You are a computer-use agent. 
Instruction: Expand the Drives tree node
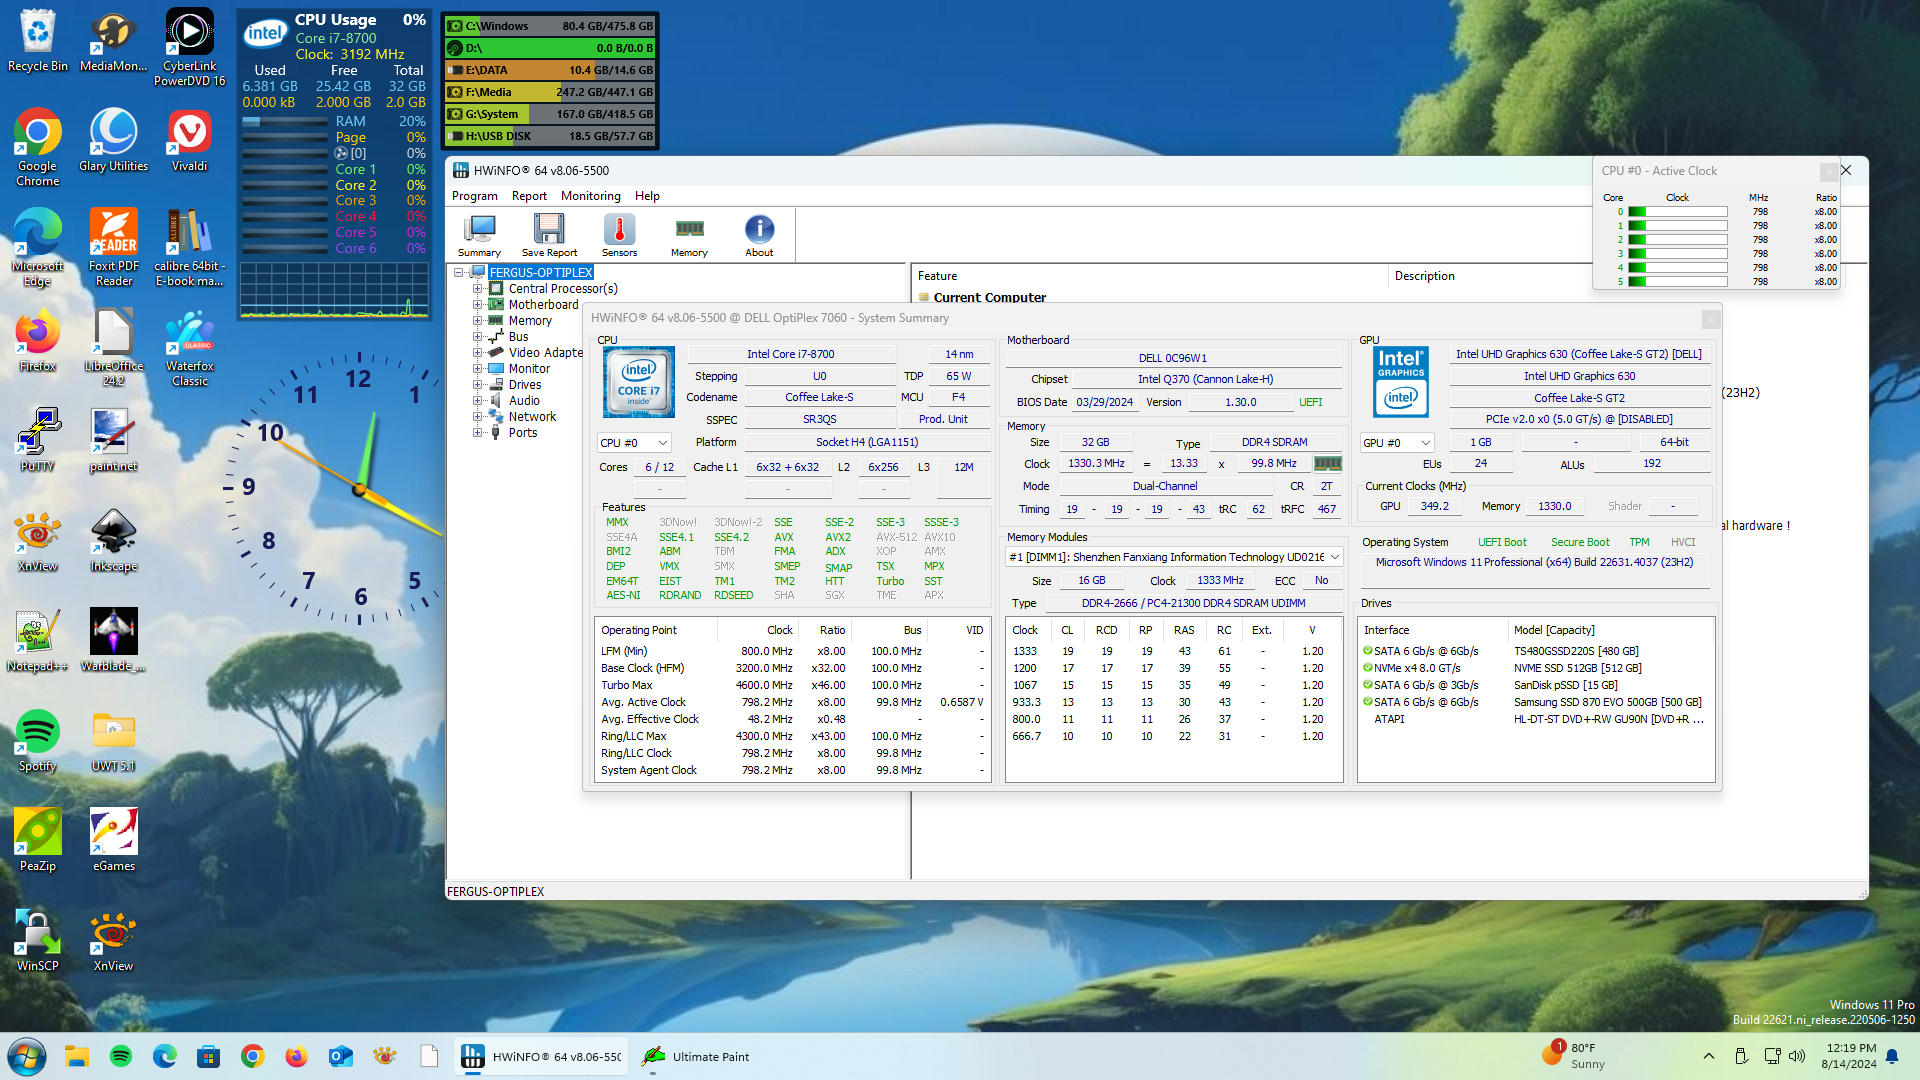pyautogui.click(x=478, y=385)
